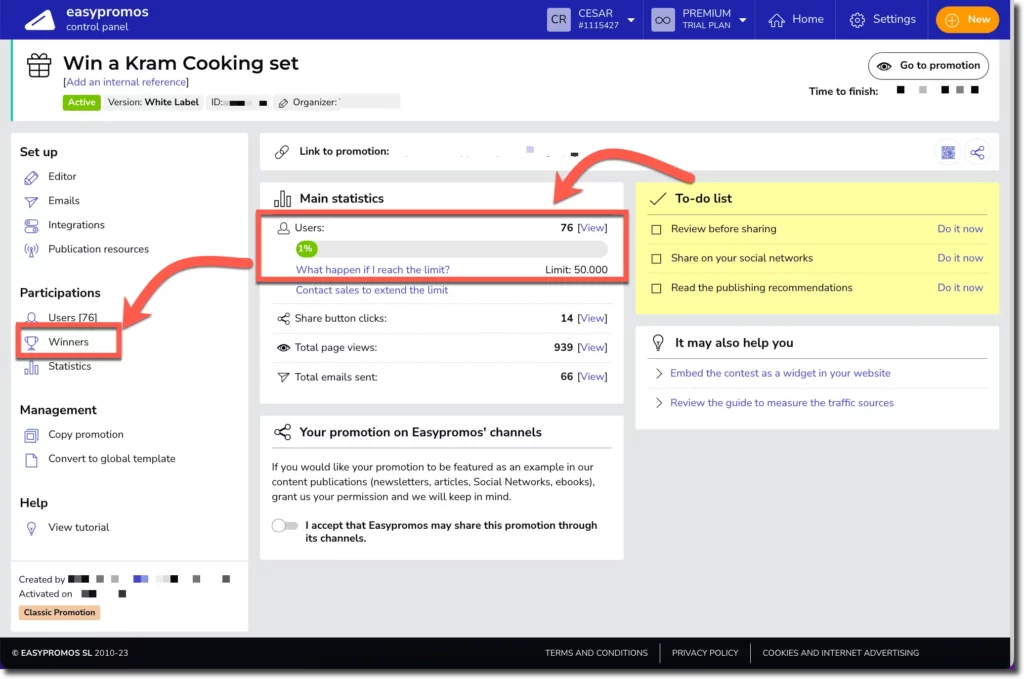Open the Premium Trial Plan dropdown arrow
The height and width of the screenshot is (679, 1024).
(743, 20)
